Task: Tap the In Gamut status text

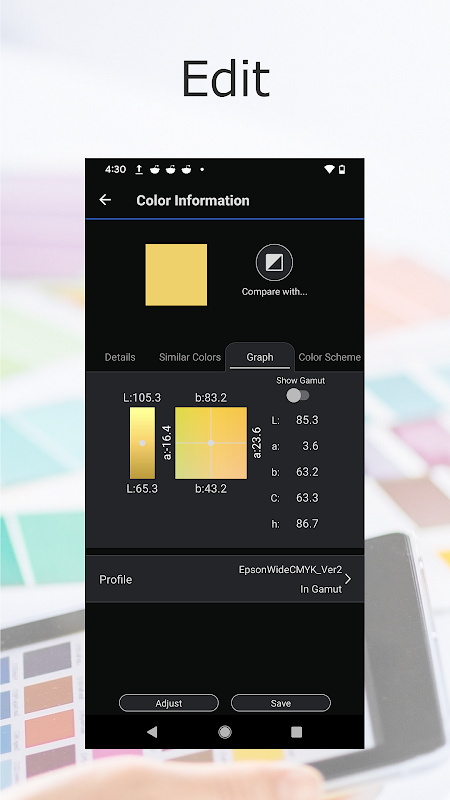Action: click(321, 589)
